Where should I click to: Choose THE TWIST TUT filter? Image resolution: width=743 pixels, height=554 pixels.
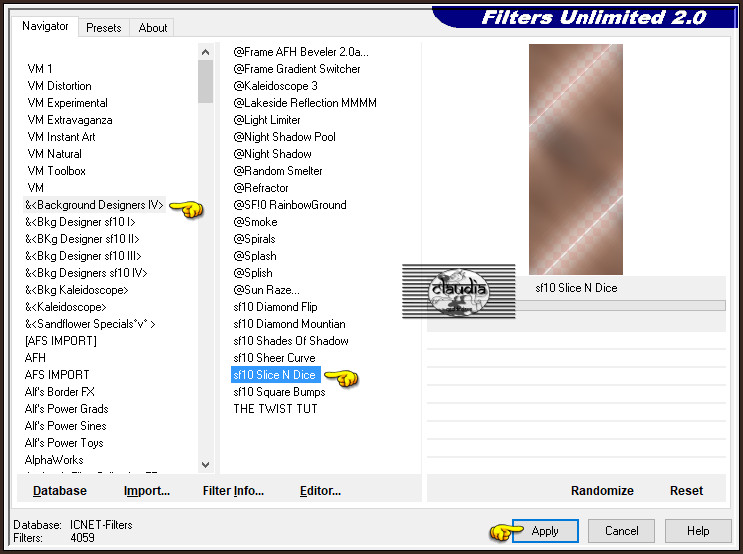tap(275, 409)
